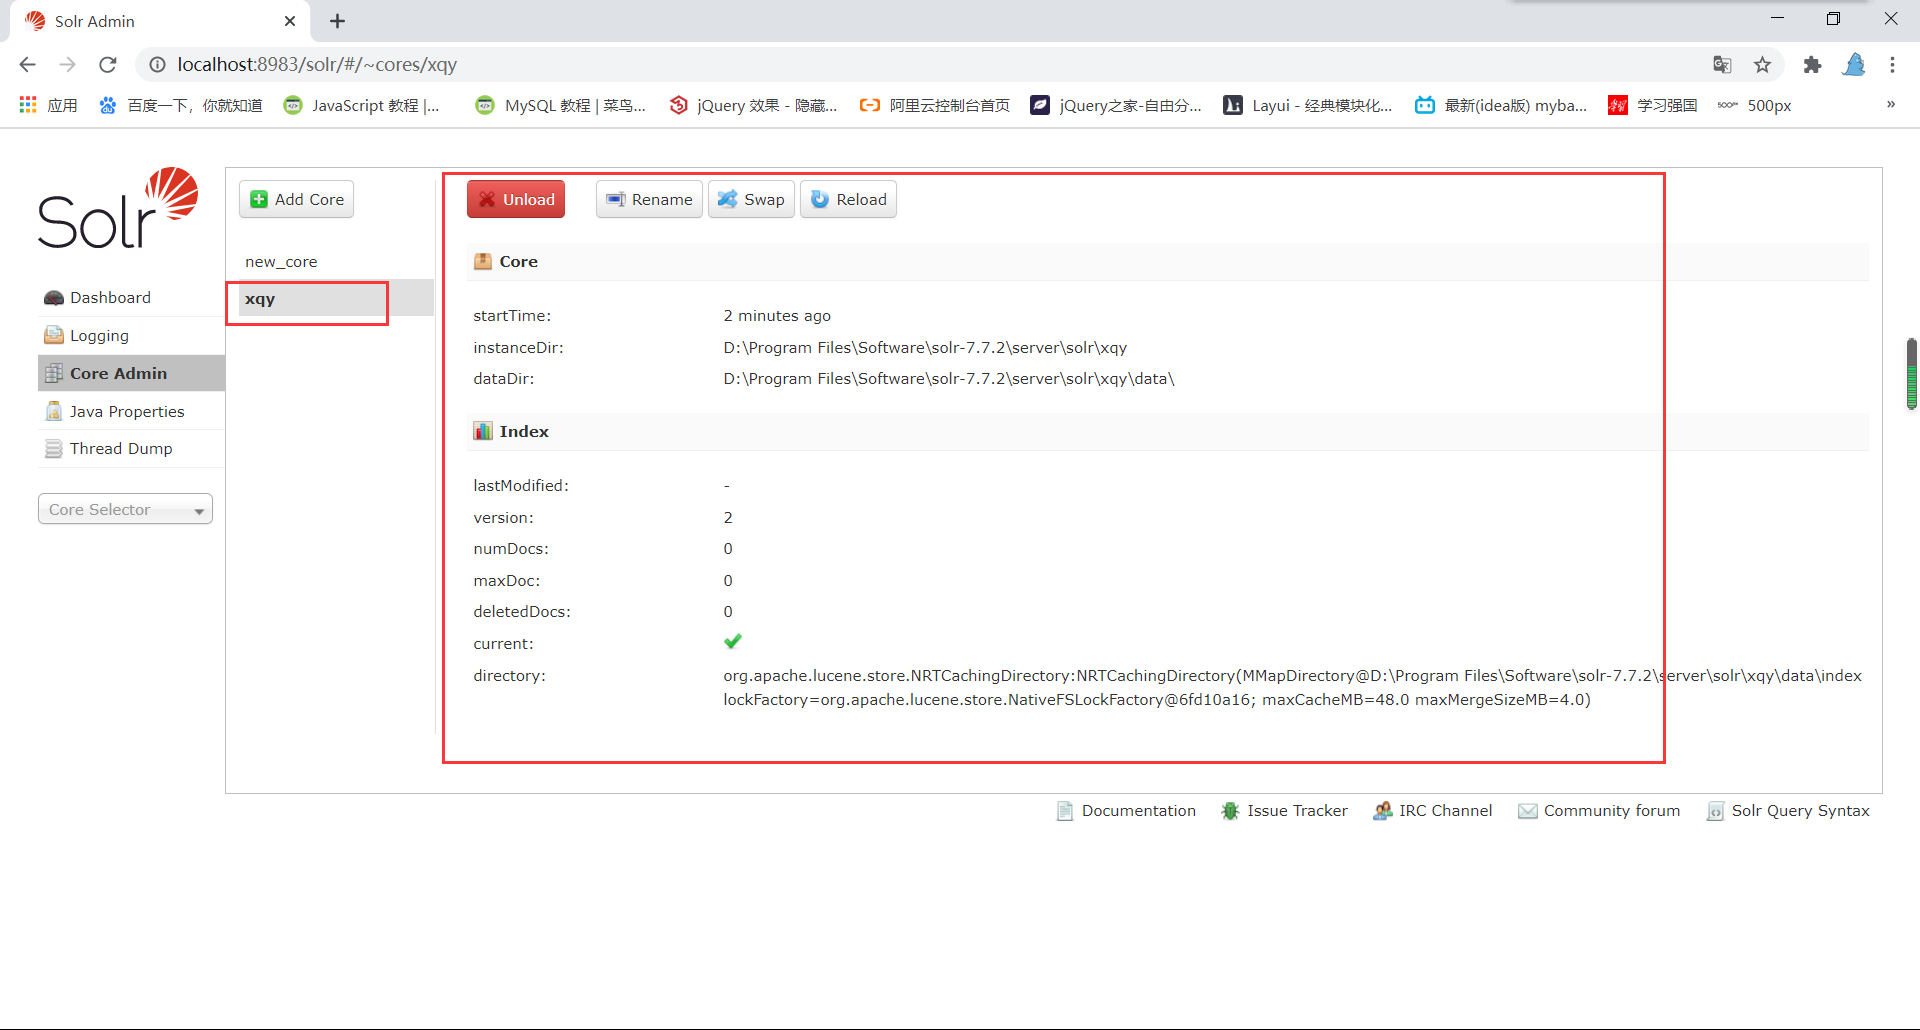1920x1030 pixels.
Task: Open a new browser tab
Action: coord(338,21)
